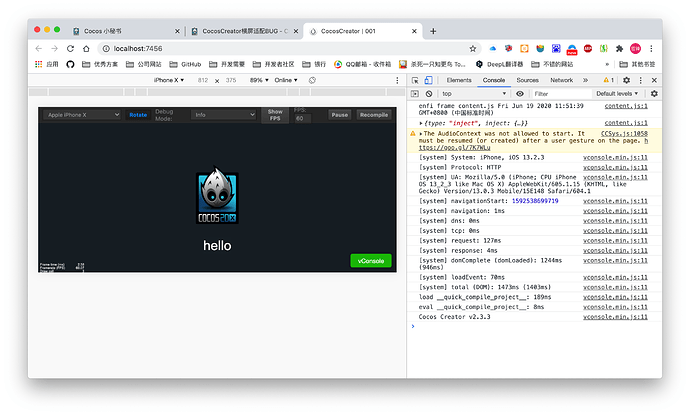This screenshot has width=690, height=415.
Task: Open the 其他书签 folder
Action: (x=637, y=64)
